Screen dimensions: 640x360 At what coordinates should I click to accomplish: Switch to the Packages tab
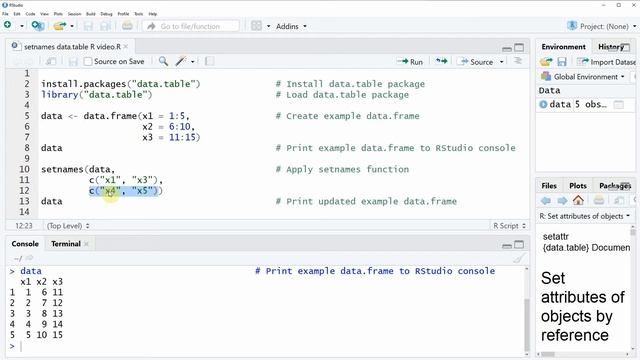614,185
